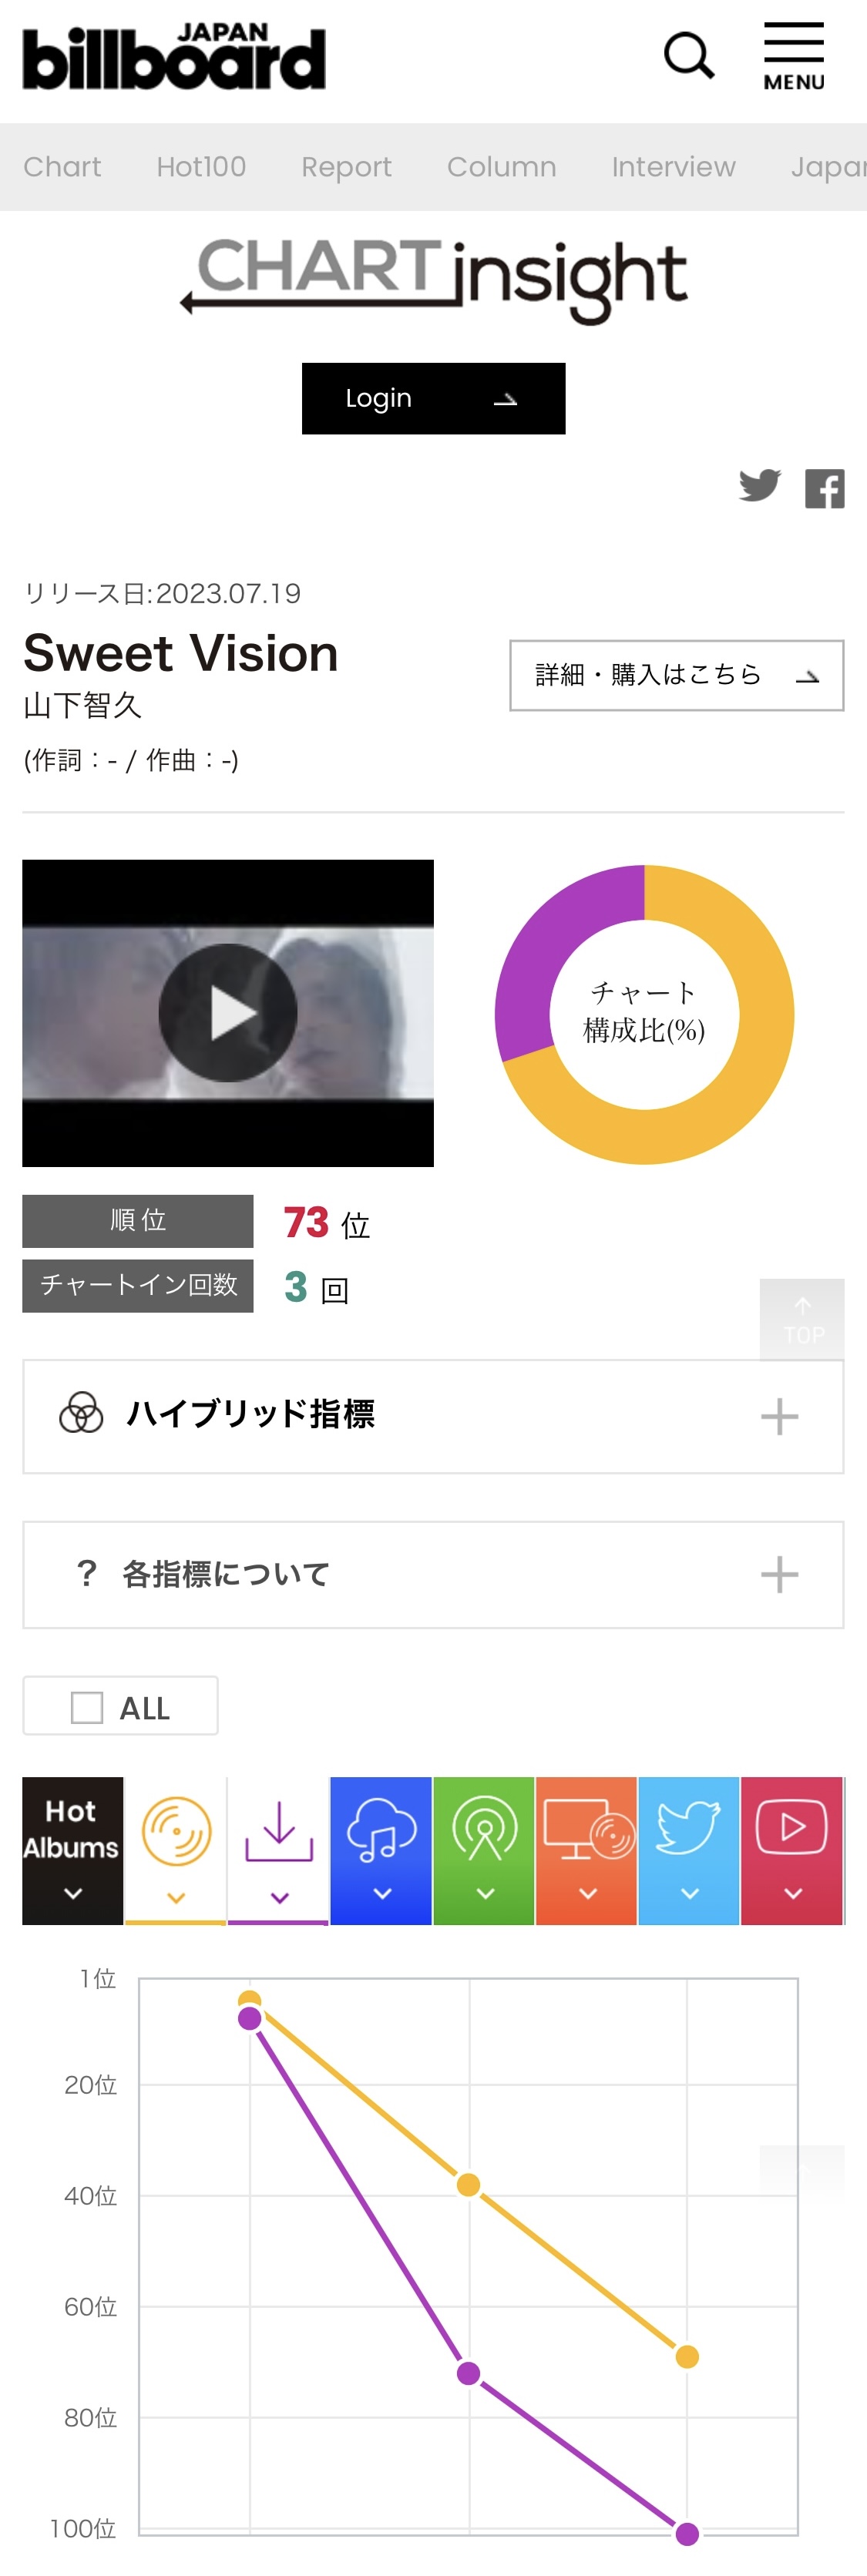This screenshot has width=867, height=2576.
Task: Select the blue Twitter indicator tile
Action: point(689,1850)
